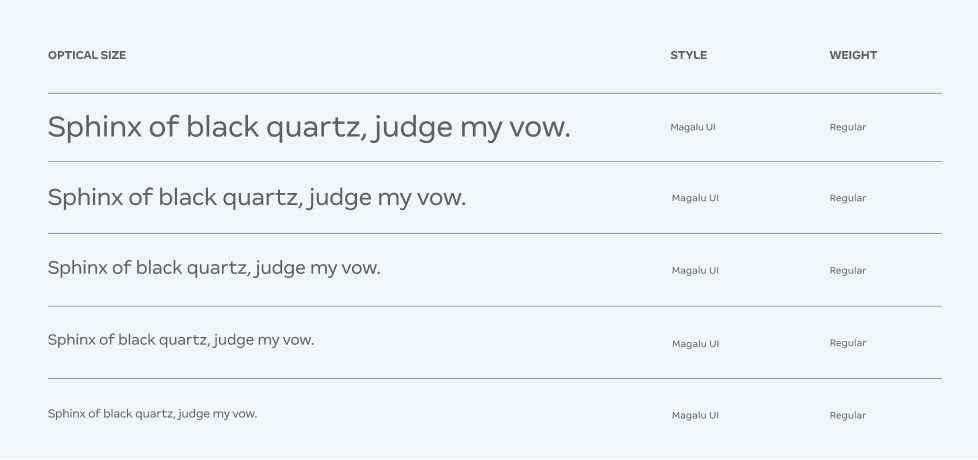
Task: Click the divider line below the column headers
Action: click(495, 93)
